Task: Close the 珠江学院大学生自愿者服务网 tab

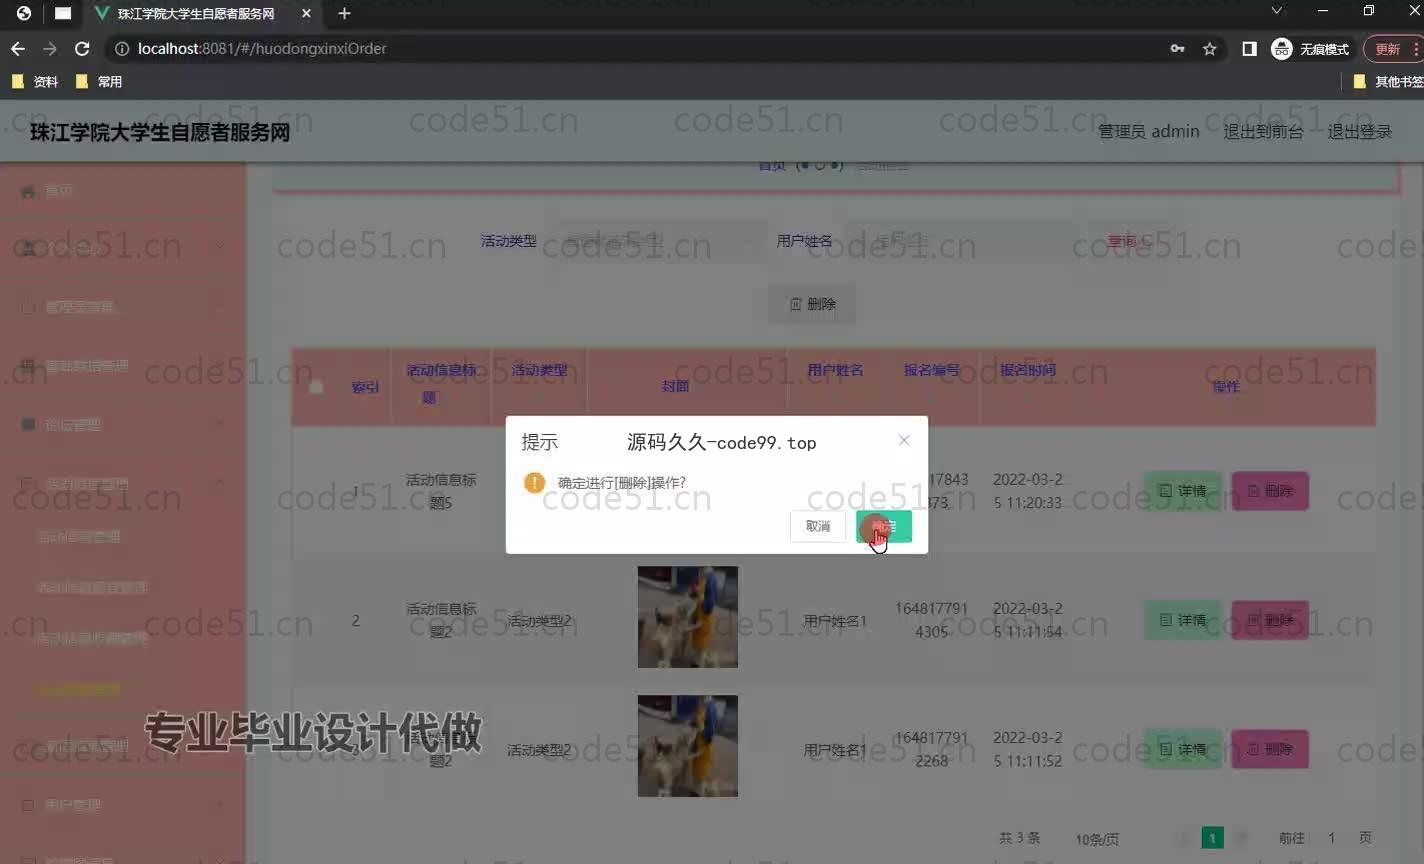Action: [x=306, y=13]
